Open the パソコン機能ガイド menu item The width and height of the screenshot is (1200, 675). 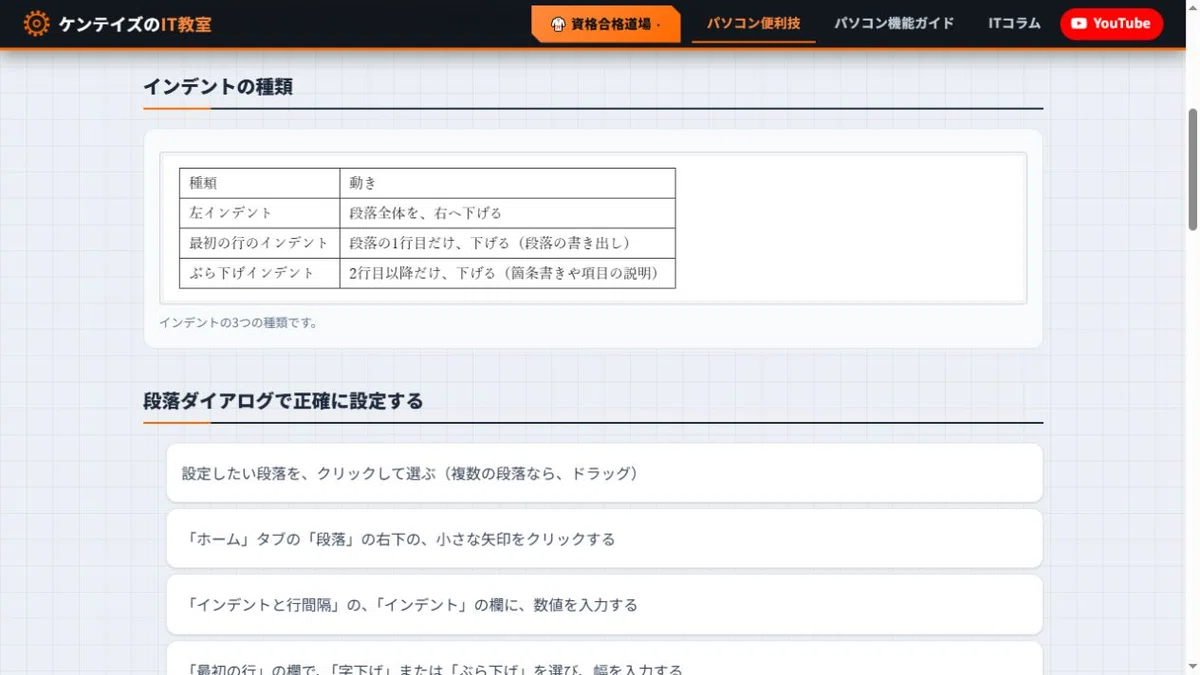click(894, 23)
